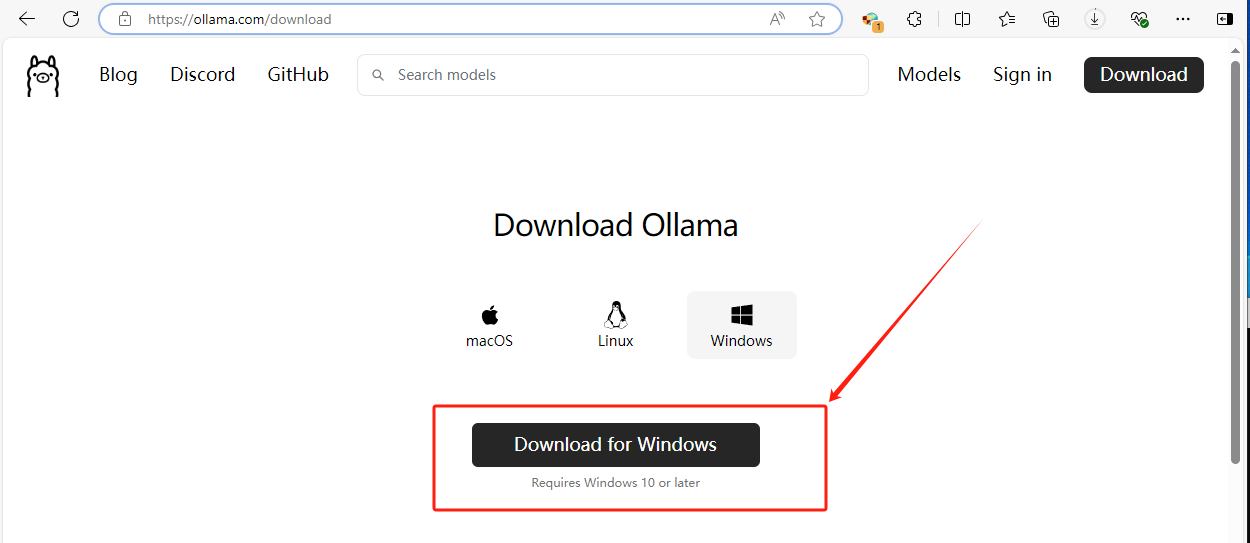1250x543 pixels.
Task: Reload the page with the refresh icon
Action: pos(71,19)
